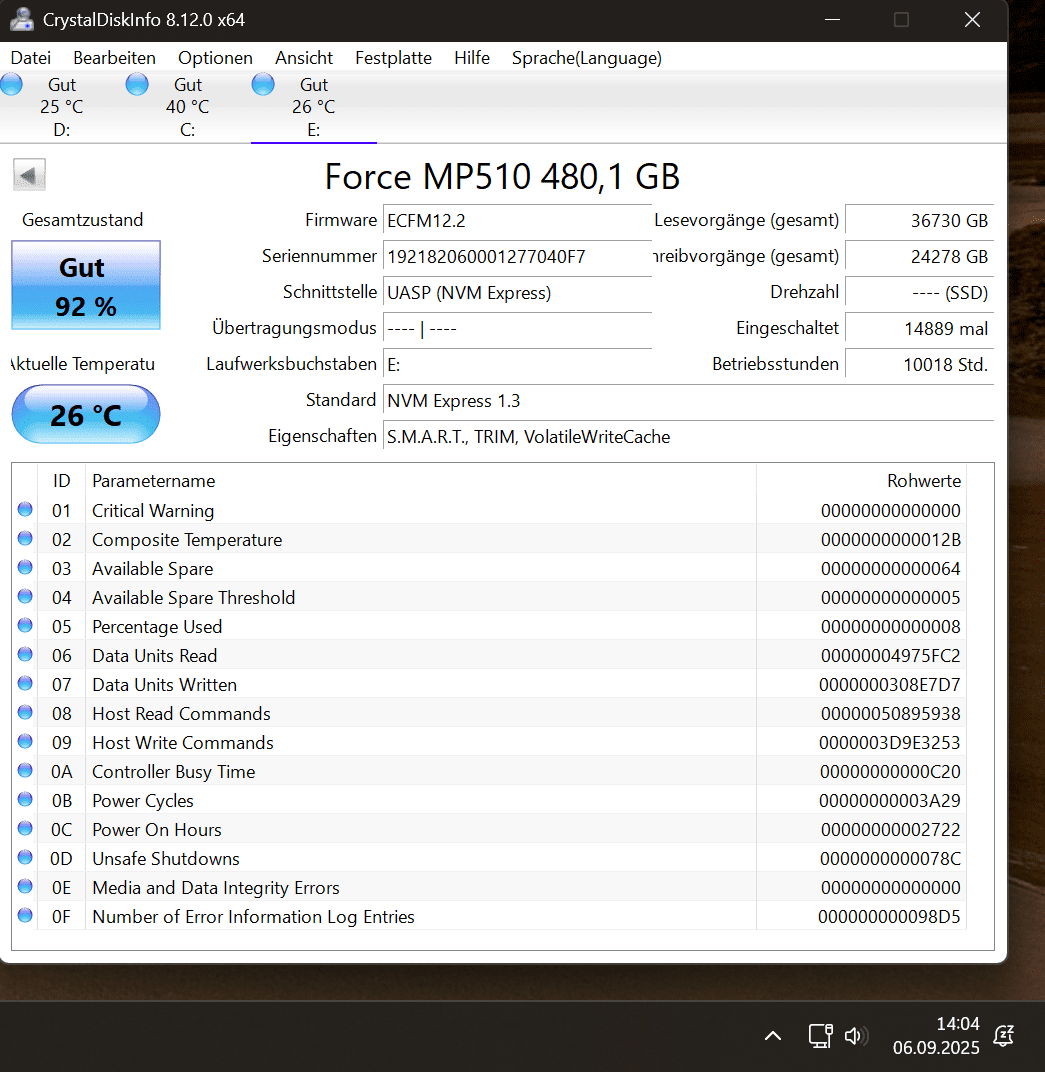Click status orb of Available Spare row

(25, 567)
